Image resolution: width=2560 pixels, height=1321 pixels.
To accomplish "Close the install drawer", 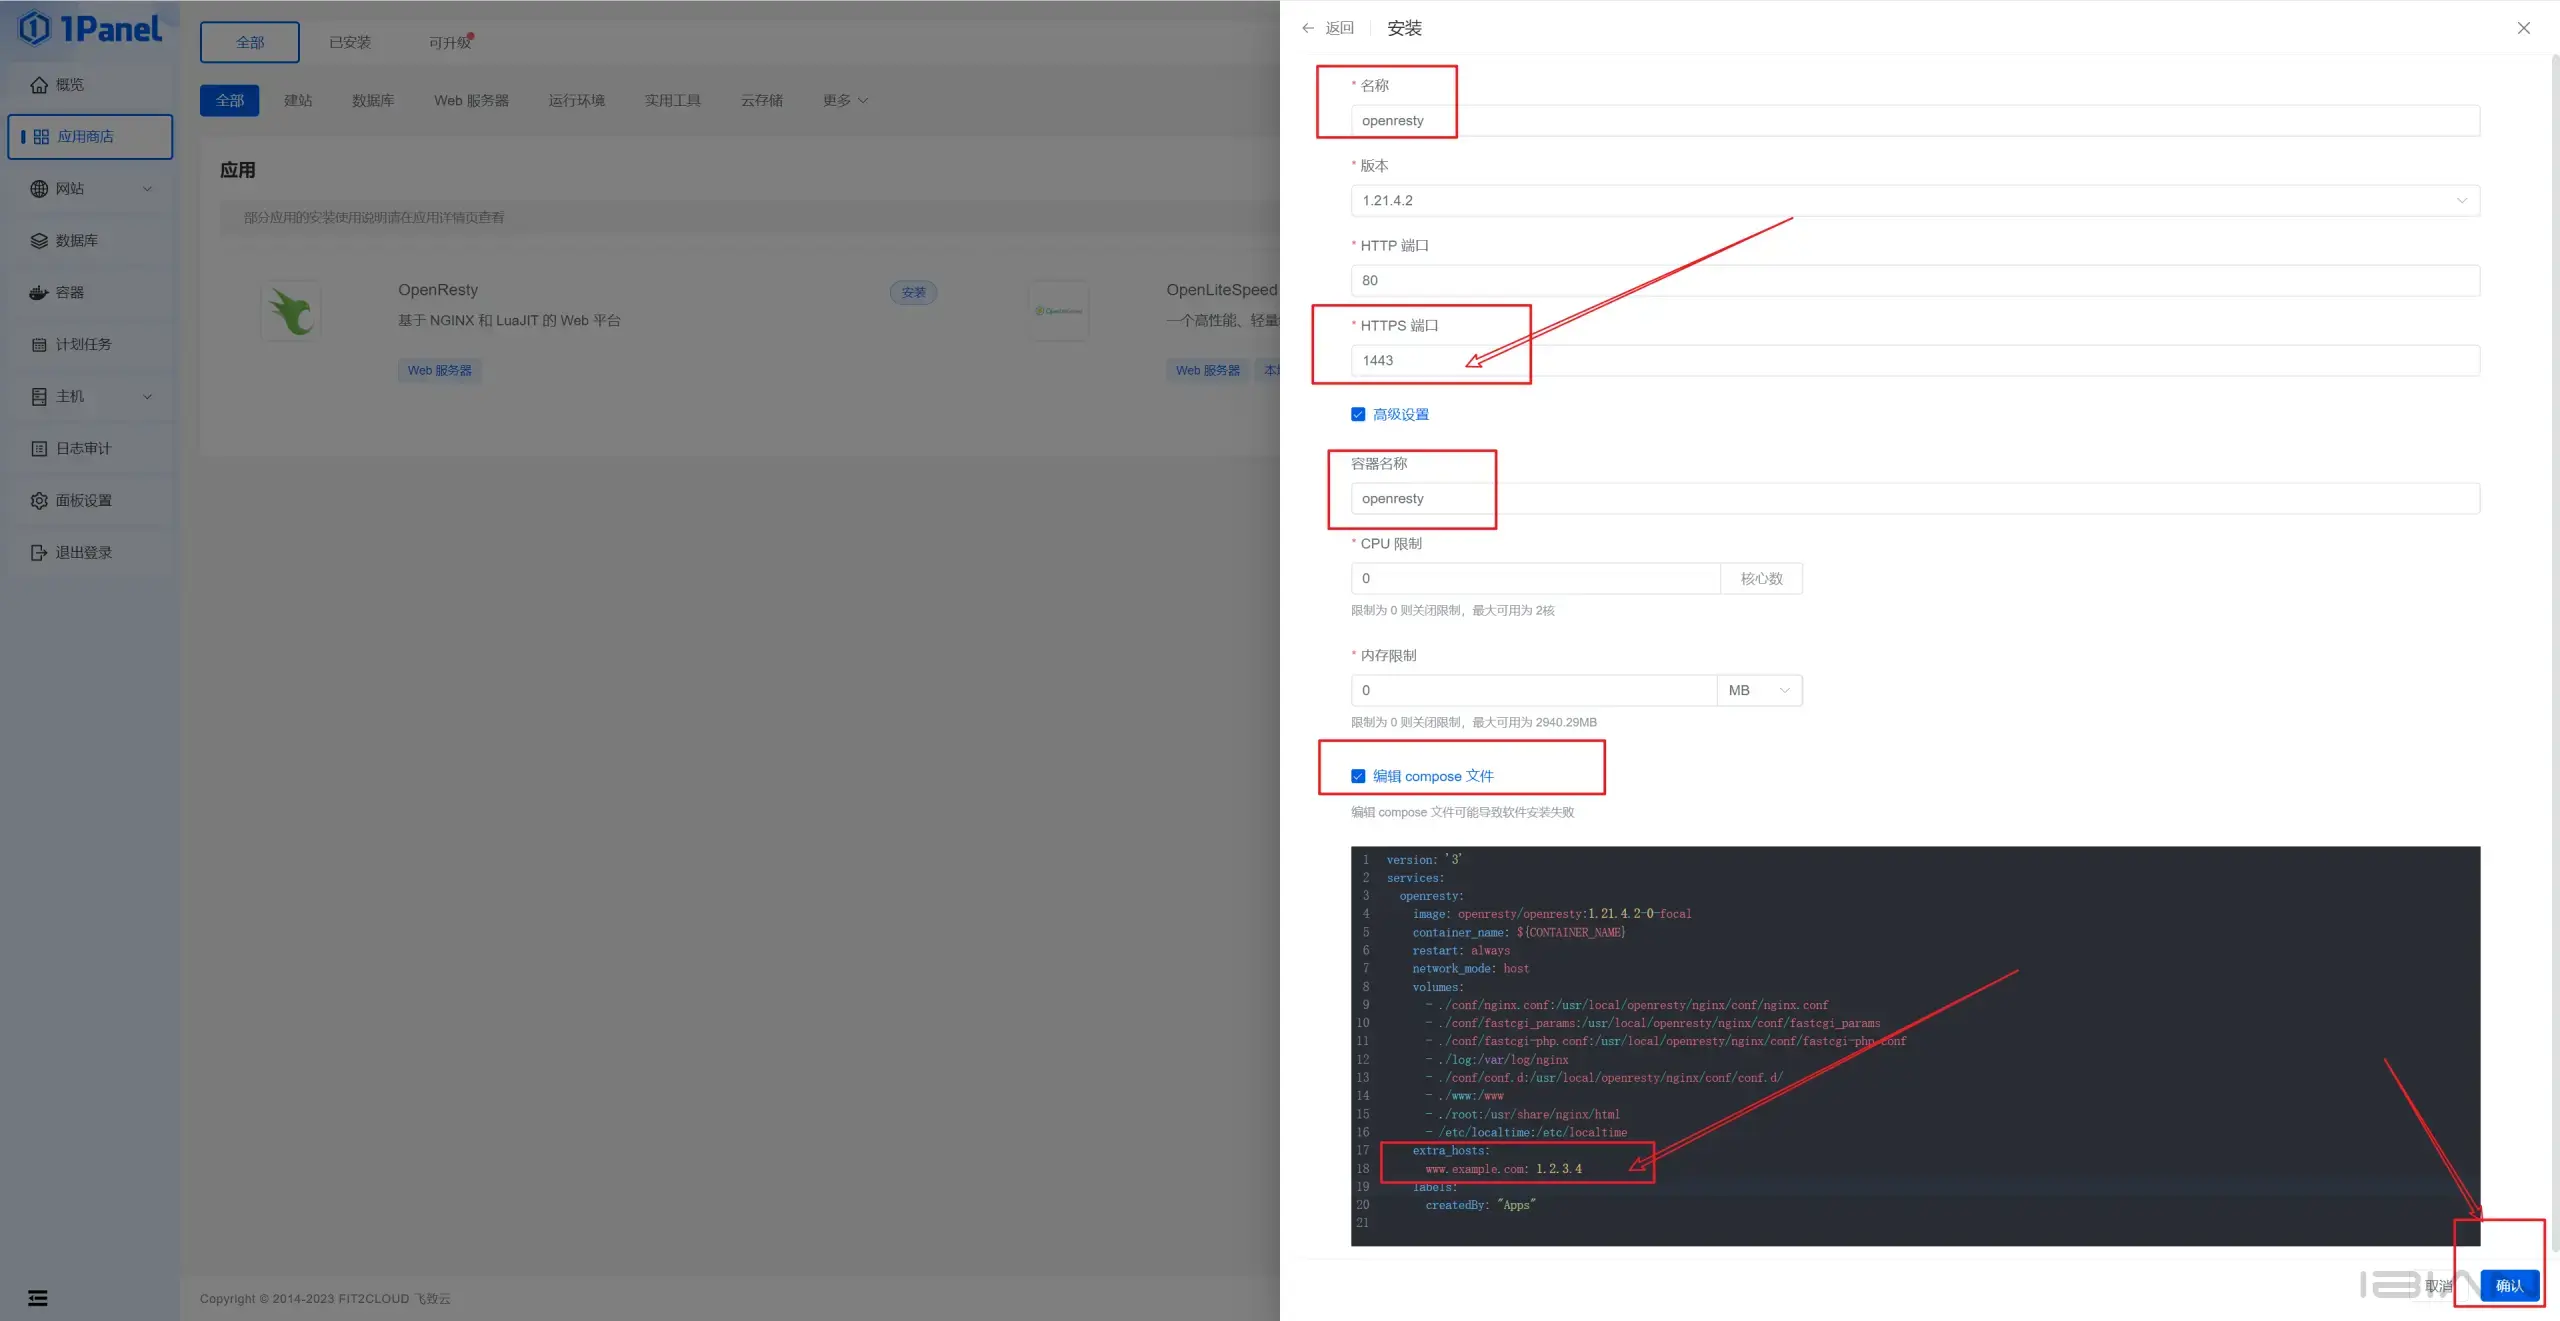I will pyautogui.click(x=2524, y=28).
